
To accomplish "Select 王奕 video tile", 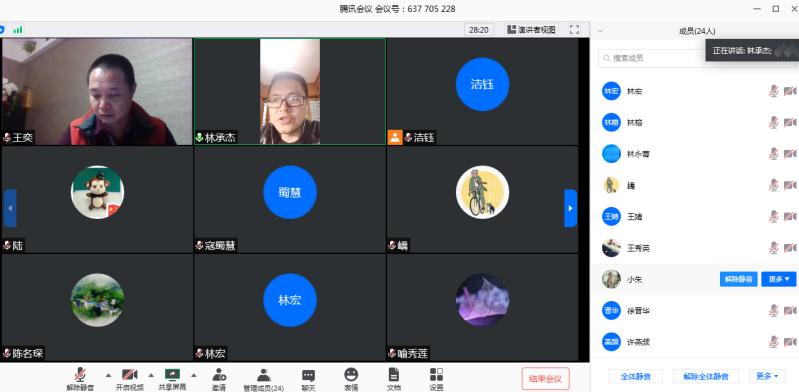I will [x=97, y=92].
